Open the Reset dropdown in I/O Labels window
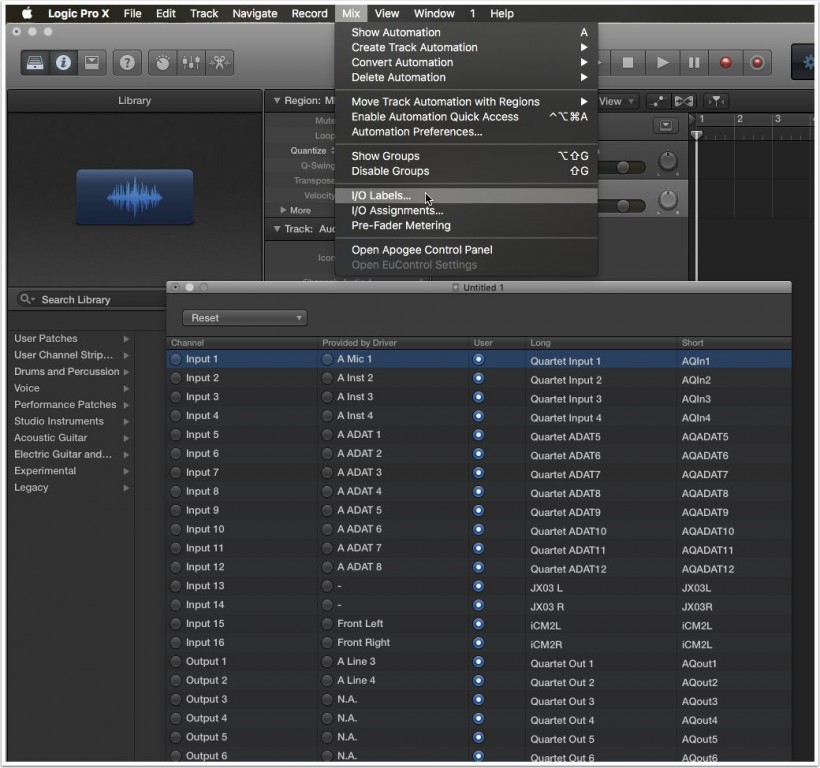Image resolution: width=820 pixels, height=768 pixels. tap(245, 318)
